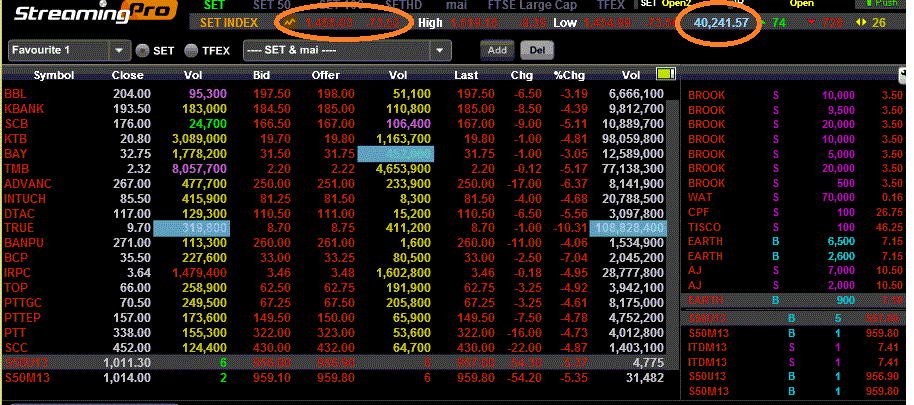
Task: Select the ADVANC symbol
Action: 28,184
